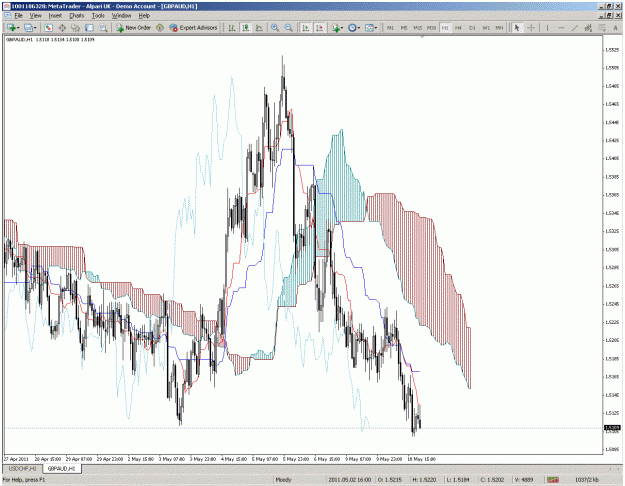Expand the Templates dropdown arrow
625x486 pixels.
(376, 28)
